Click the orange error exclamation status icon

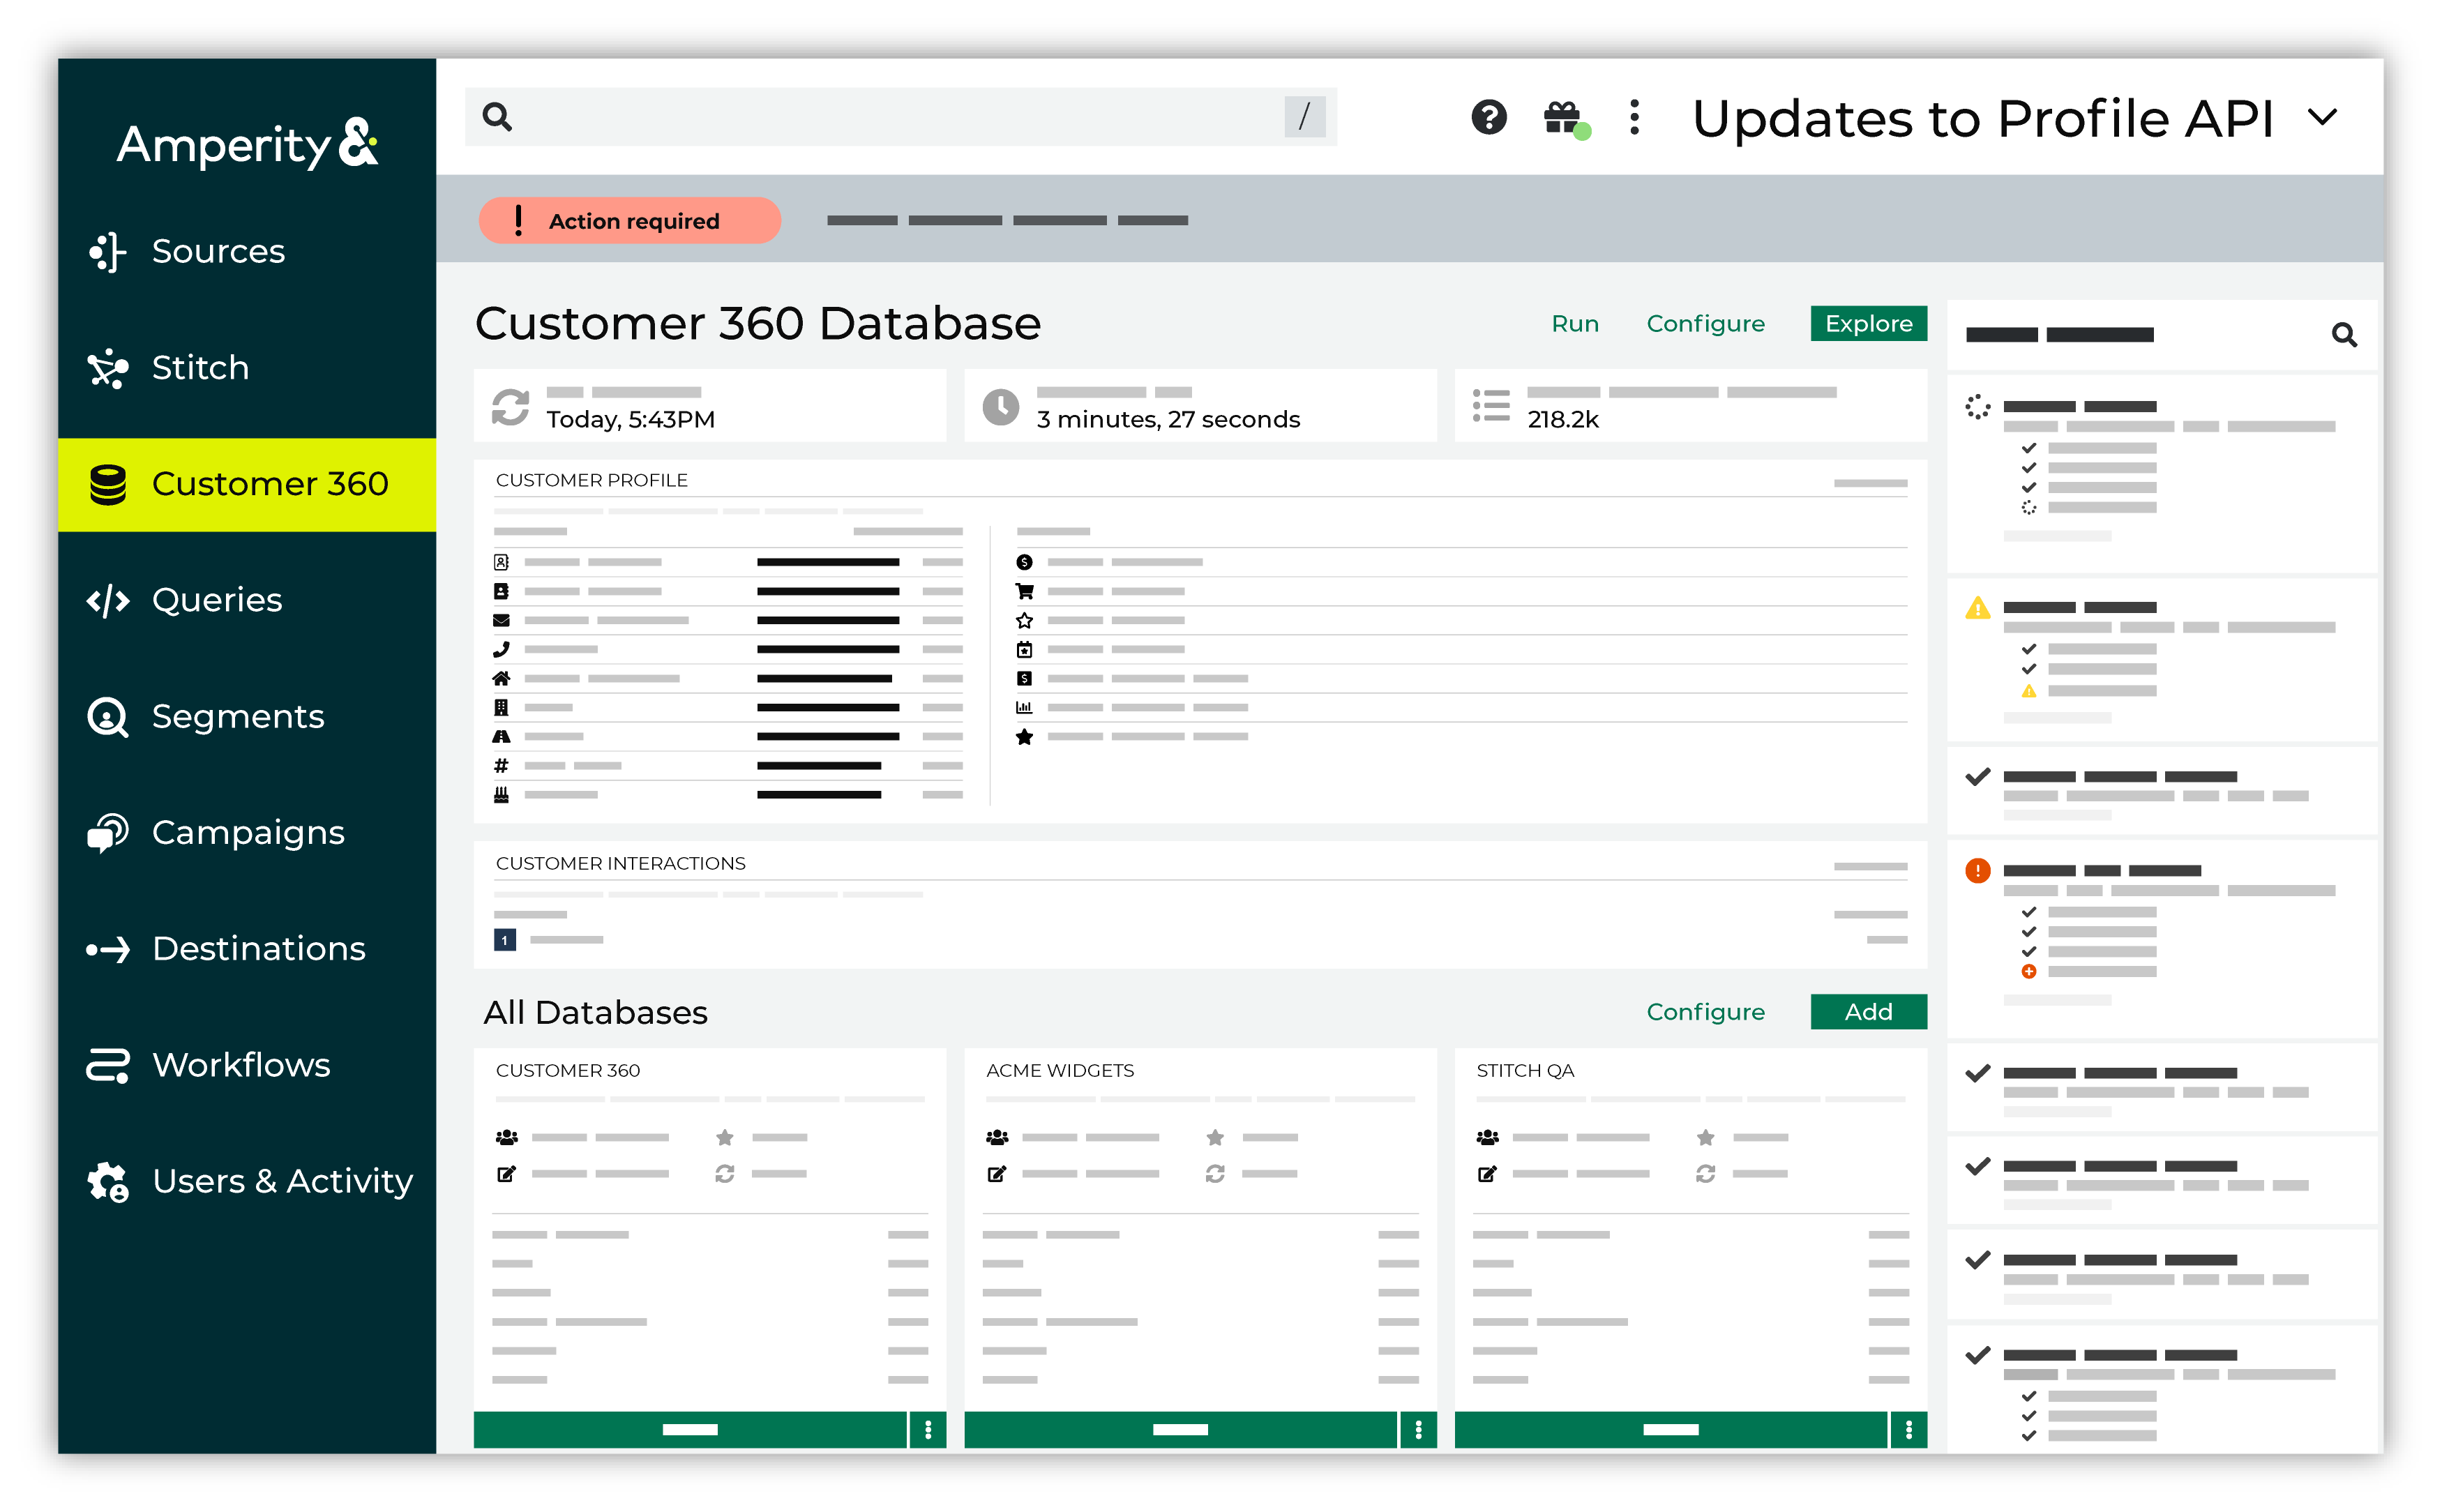tap(1977, 871)
